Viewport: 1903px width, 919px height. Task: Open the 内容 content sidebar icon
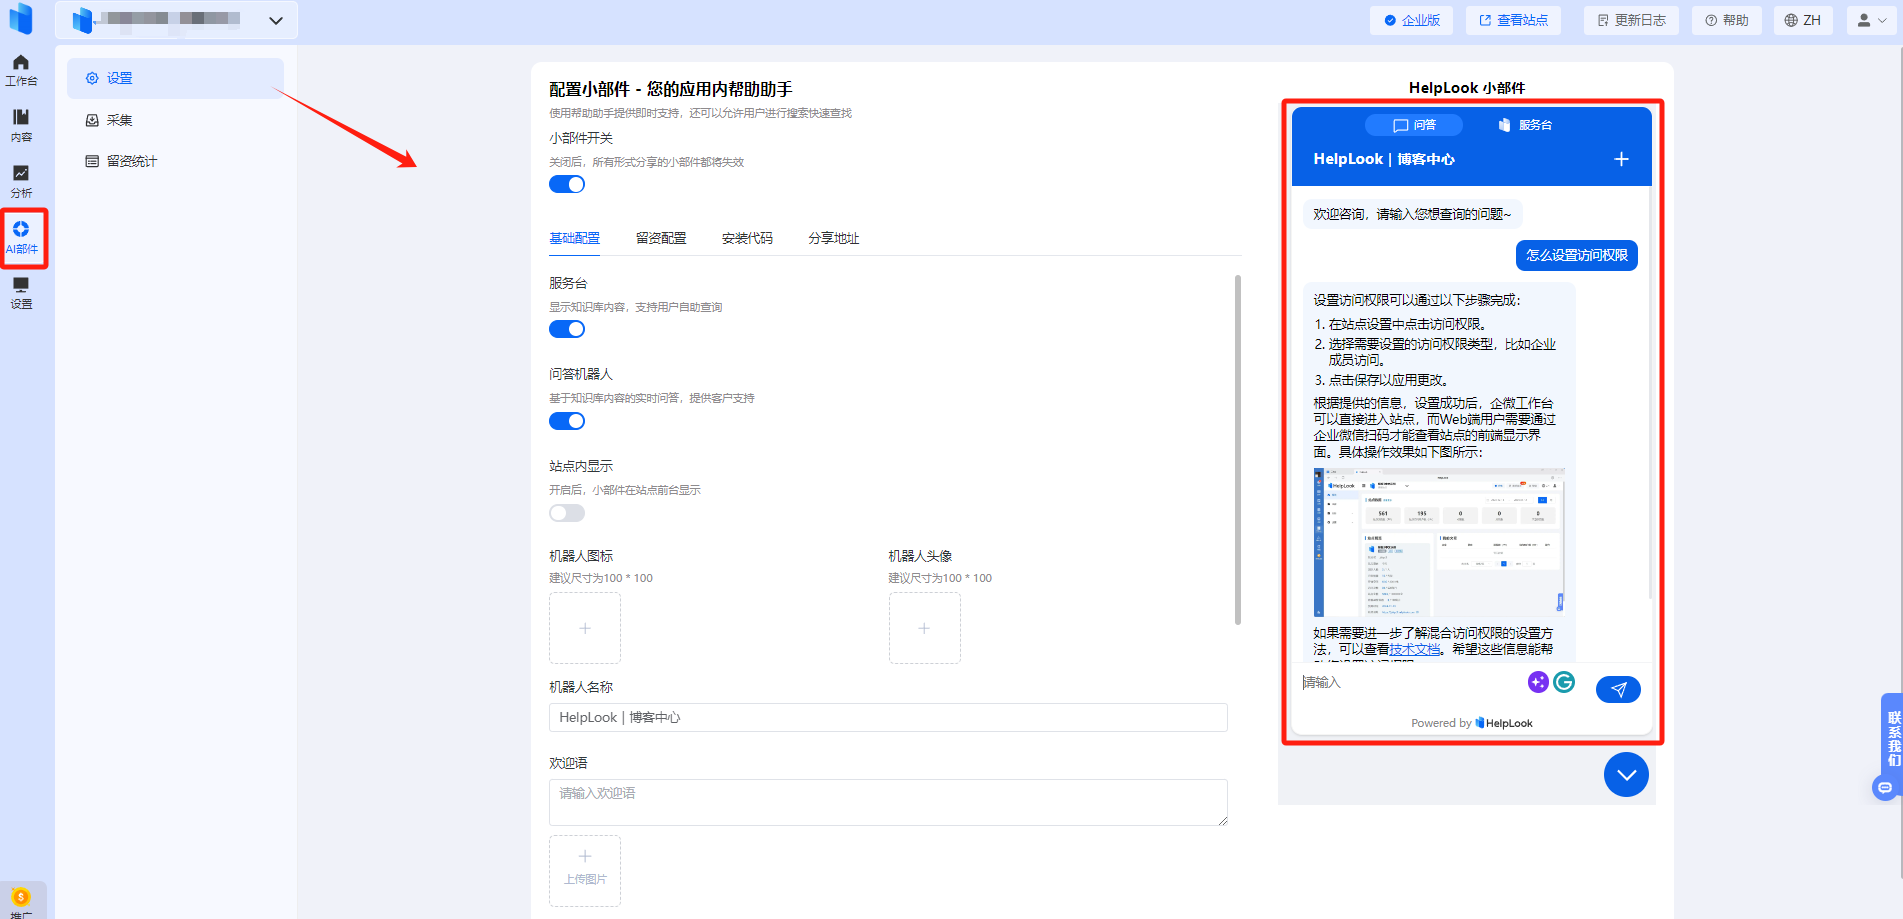coord(21,126)
